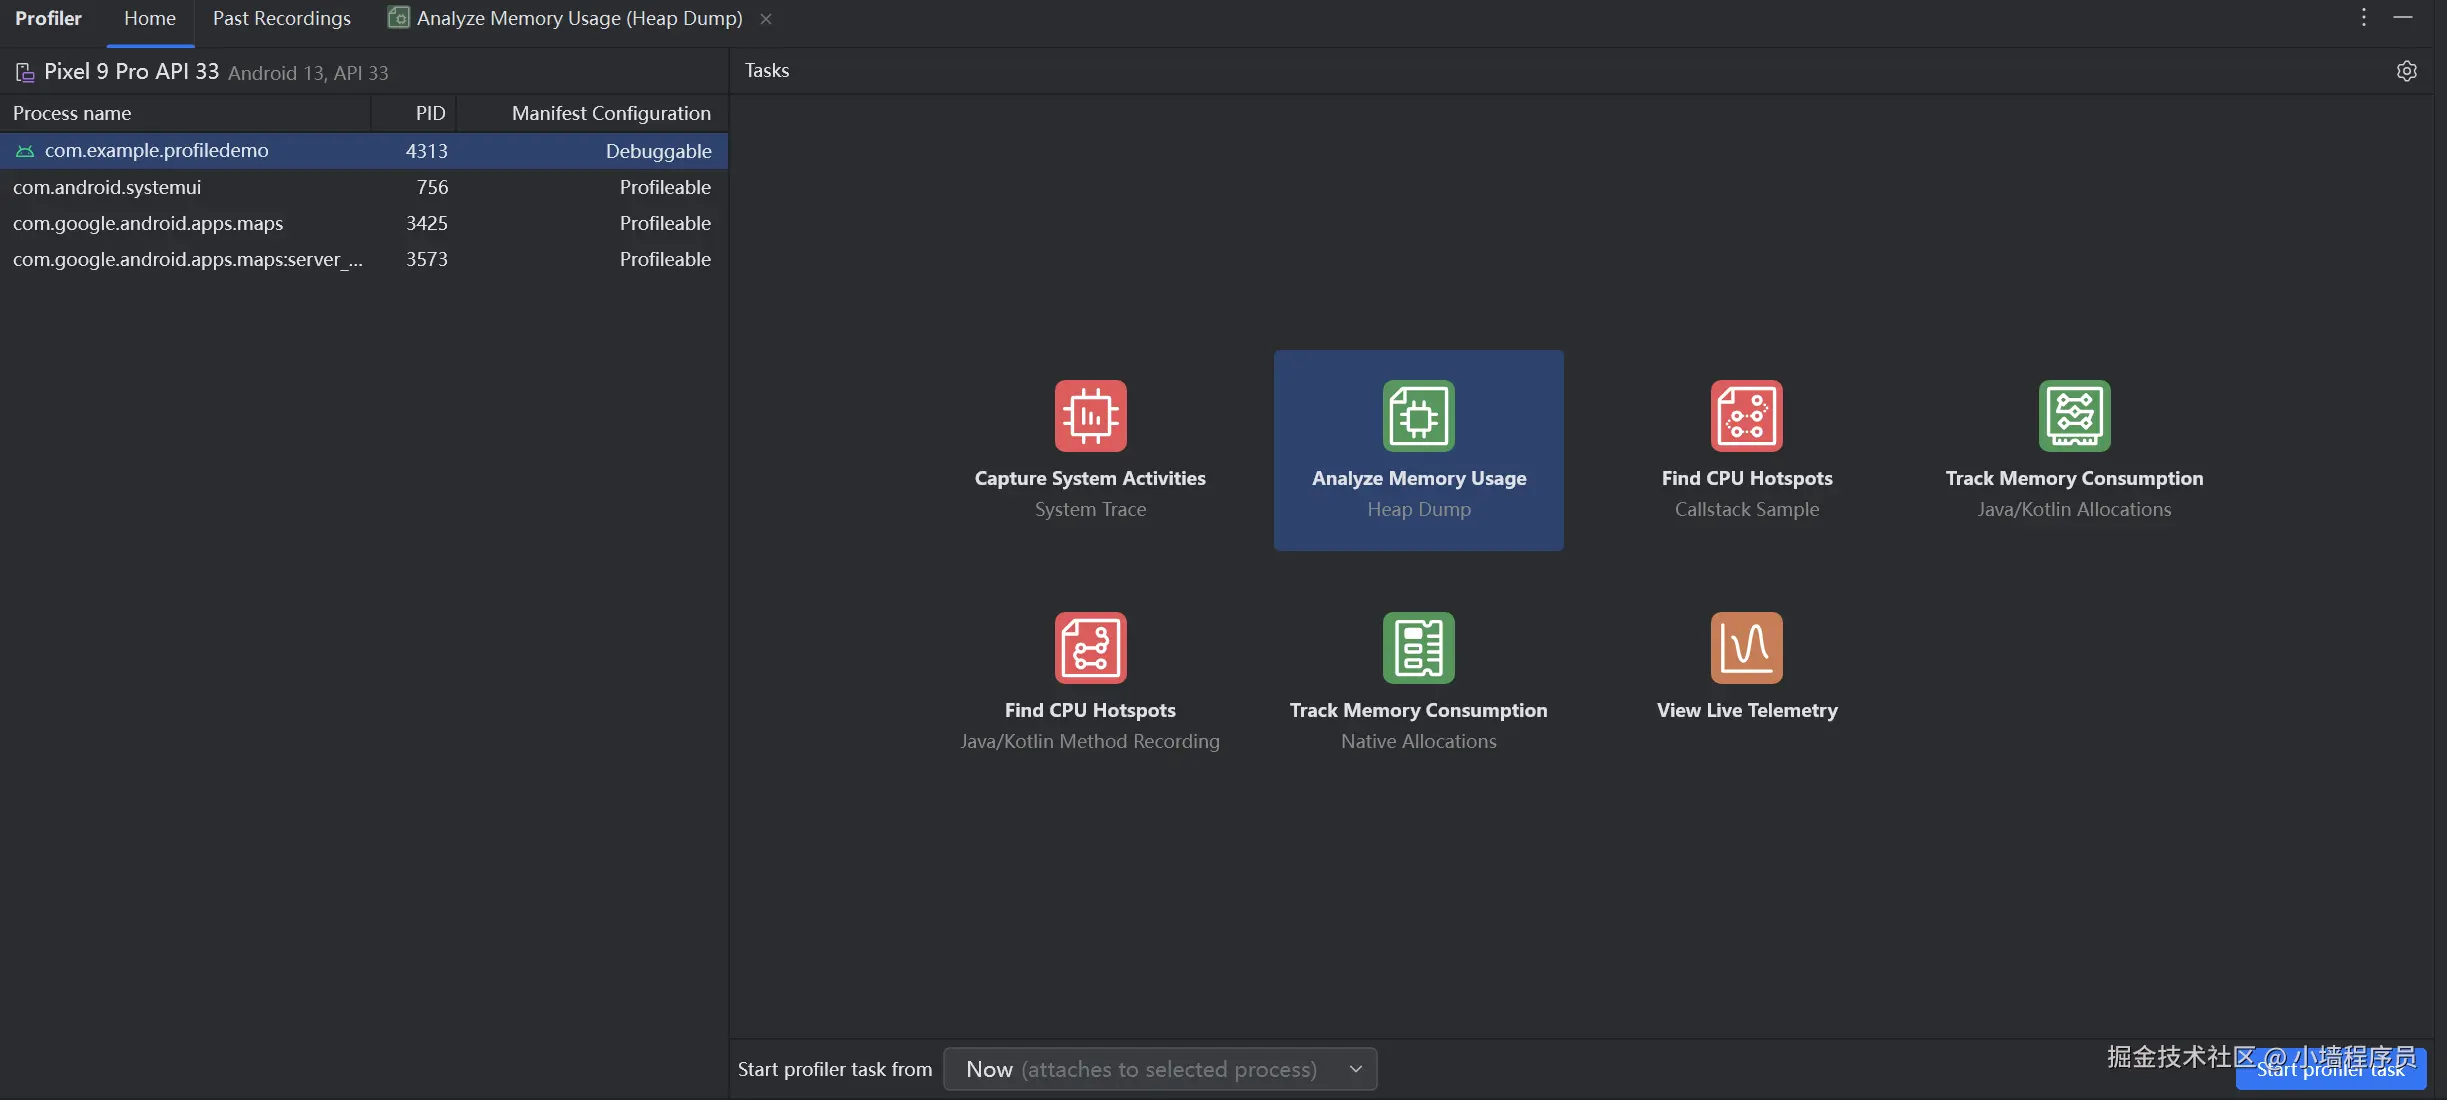Sort by the PID column header
Viewport: 2447px width, 1100px height.
[430, 113]
